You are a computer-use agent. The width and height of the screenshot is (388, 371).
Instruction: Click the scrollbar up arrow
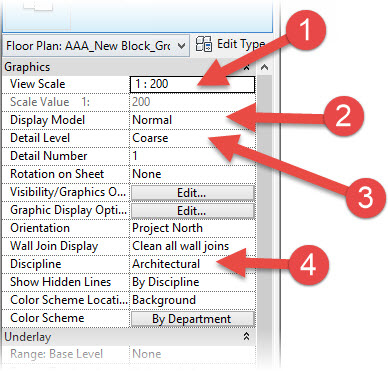click(264, 67)
